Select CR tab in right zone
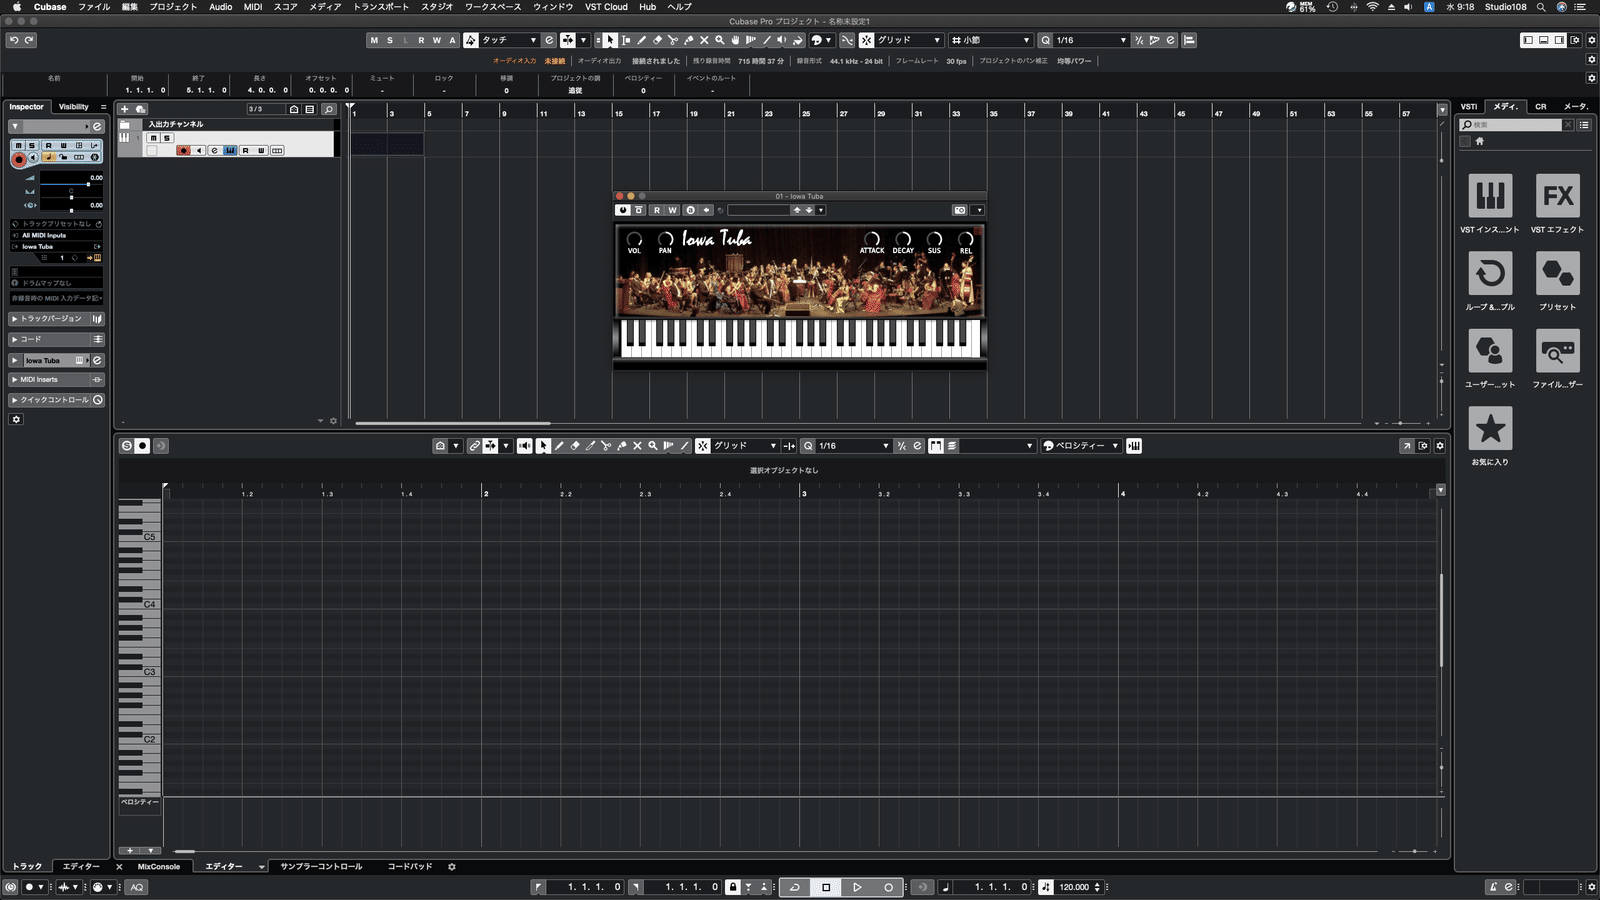1600x900 pixels. tap(1541, 107)
